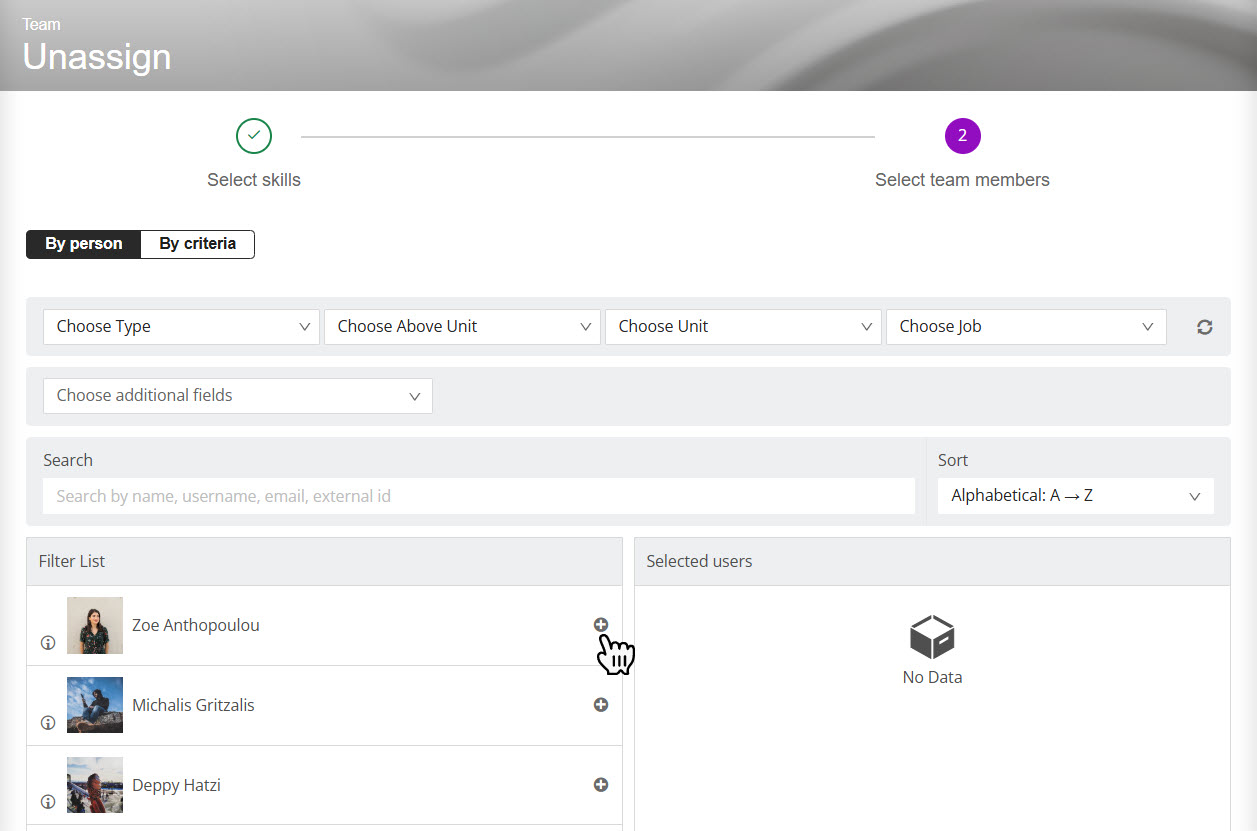1257x831 pixels.
Task: Select Michalis Gritzalis name in filter list
Action: pos(193,705)
